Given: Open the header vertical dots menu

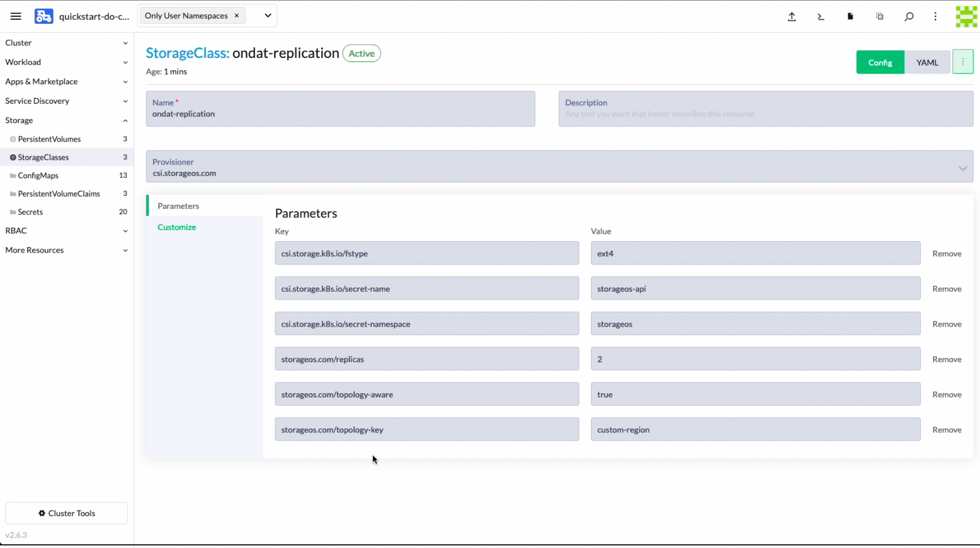Looking at the screenshot, I should [936, 16].
